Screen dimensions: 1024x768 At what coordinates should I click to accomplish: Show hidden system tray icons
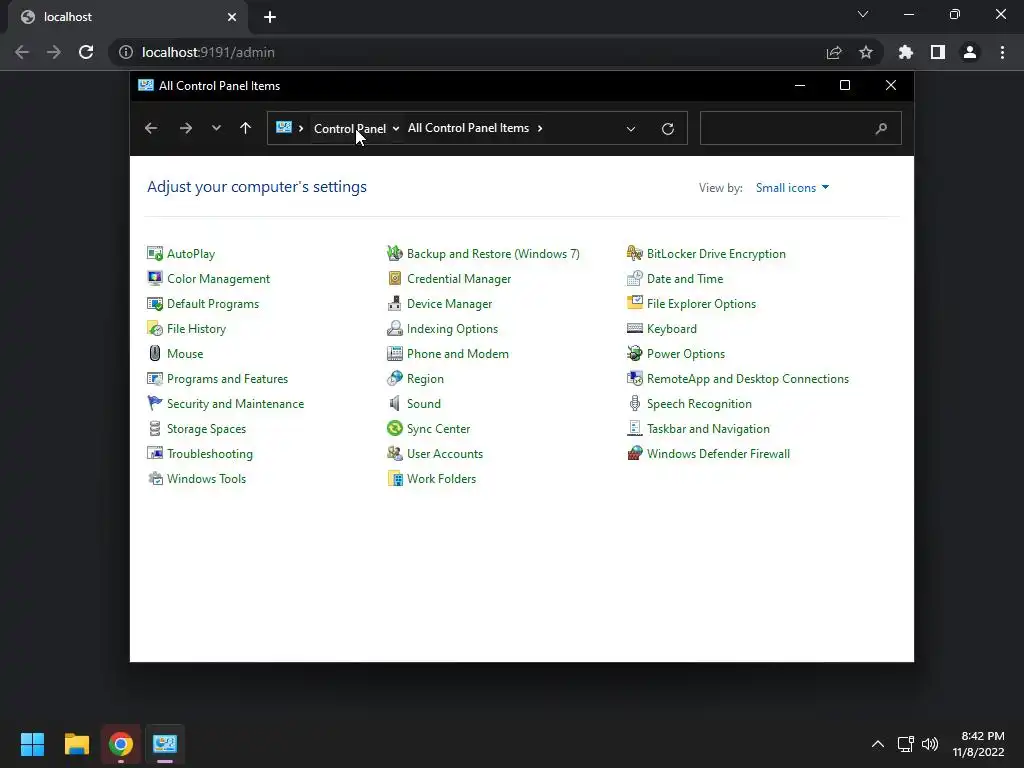[x=878, y=744]
